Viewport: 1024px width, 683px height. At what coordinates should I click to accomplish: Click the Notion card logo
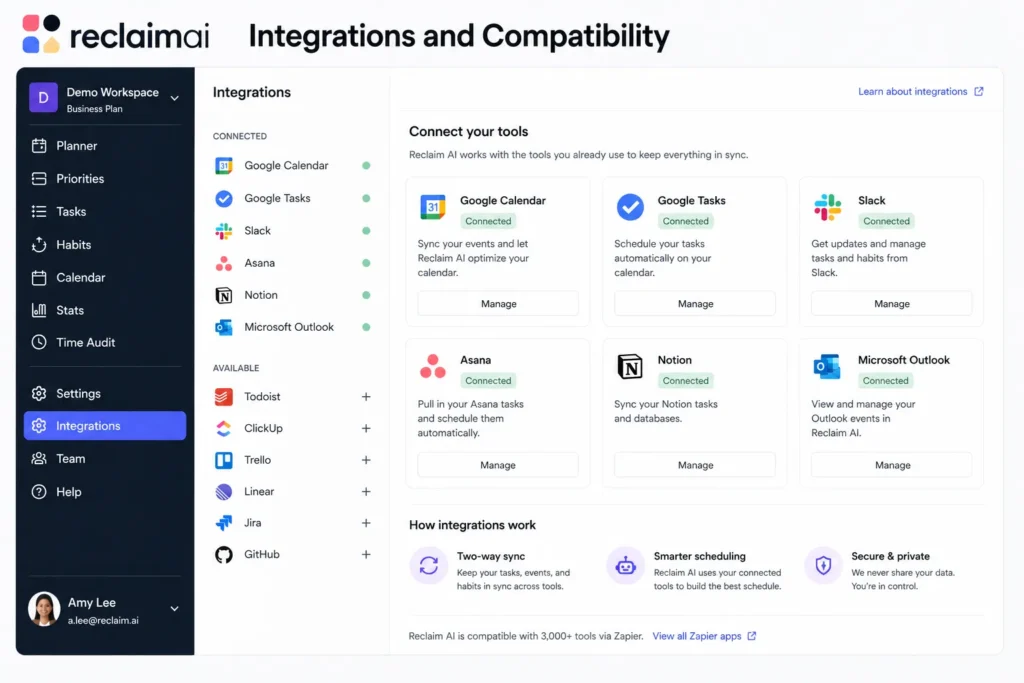[630, 367]
